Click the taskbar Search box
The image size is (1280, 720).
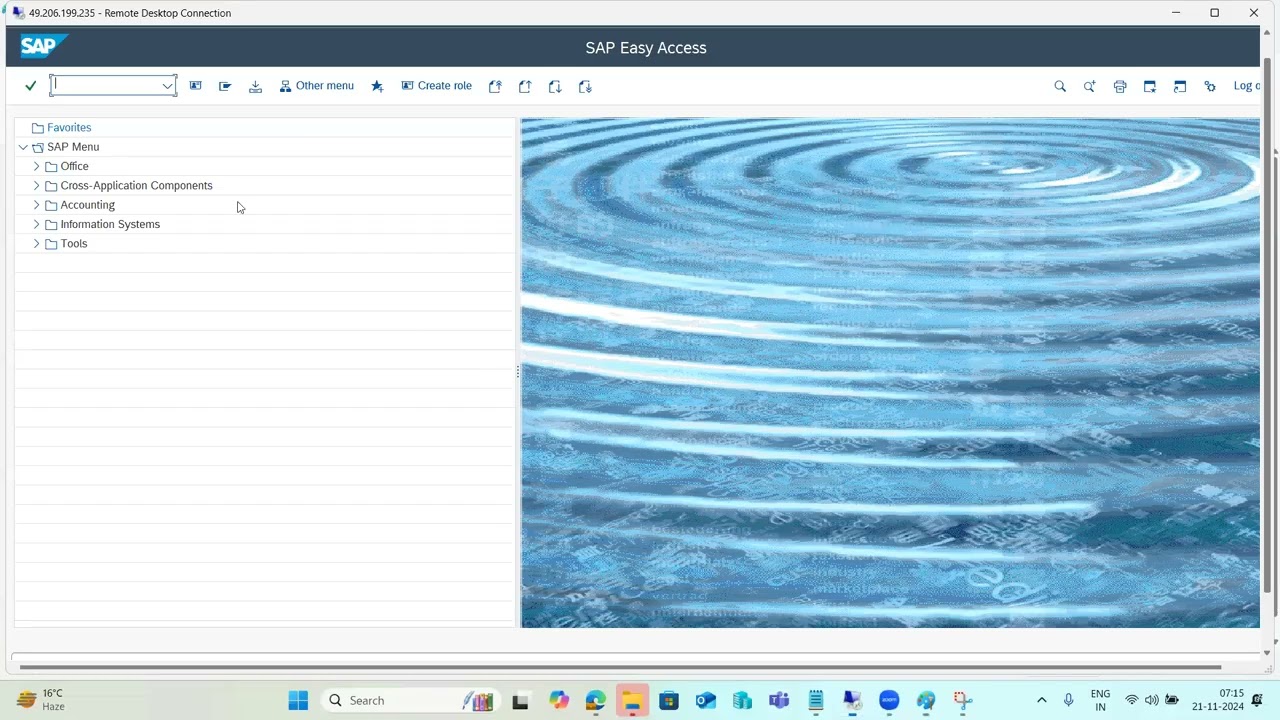tap(412, 701)
